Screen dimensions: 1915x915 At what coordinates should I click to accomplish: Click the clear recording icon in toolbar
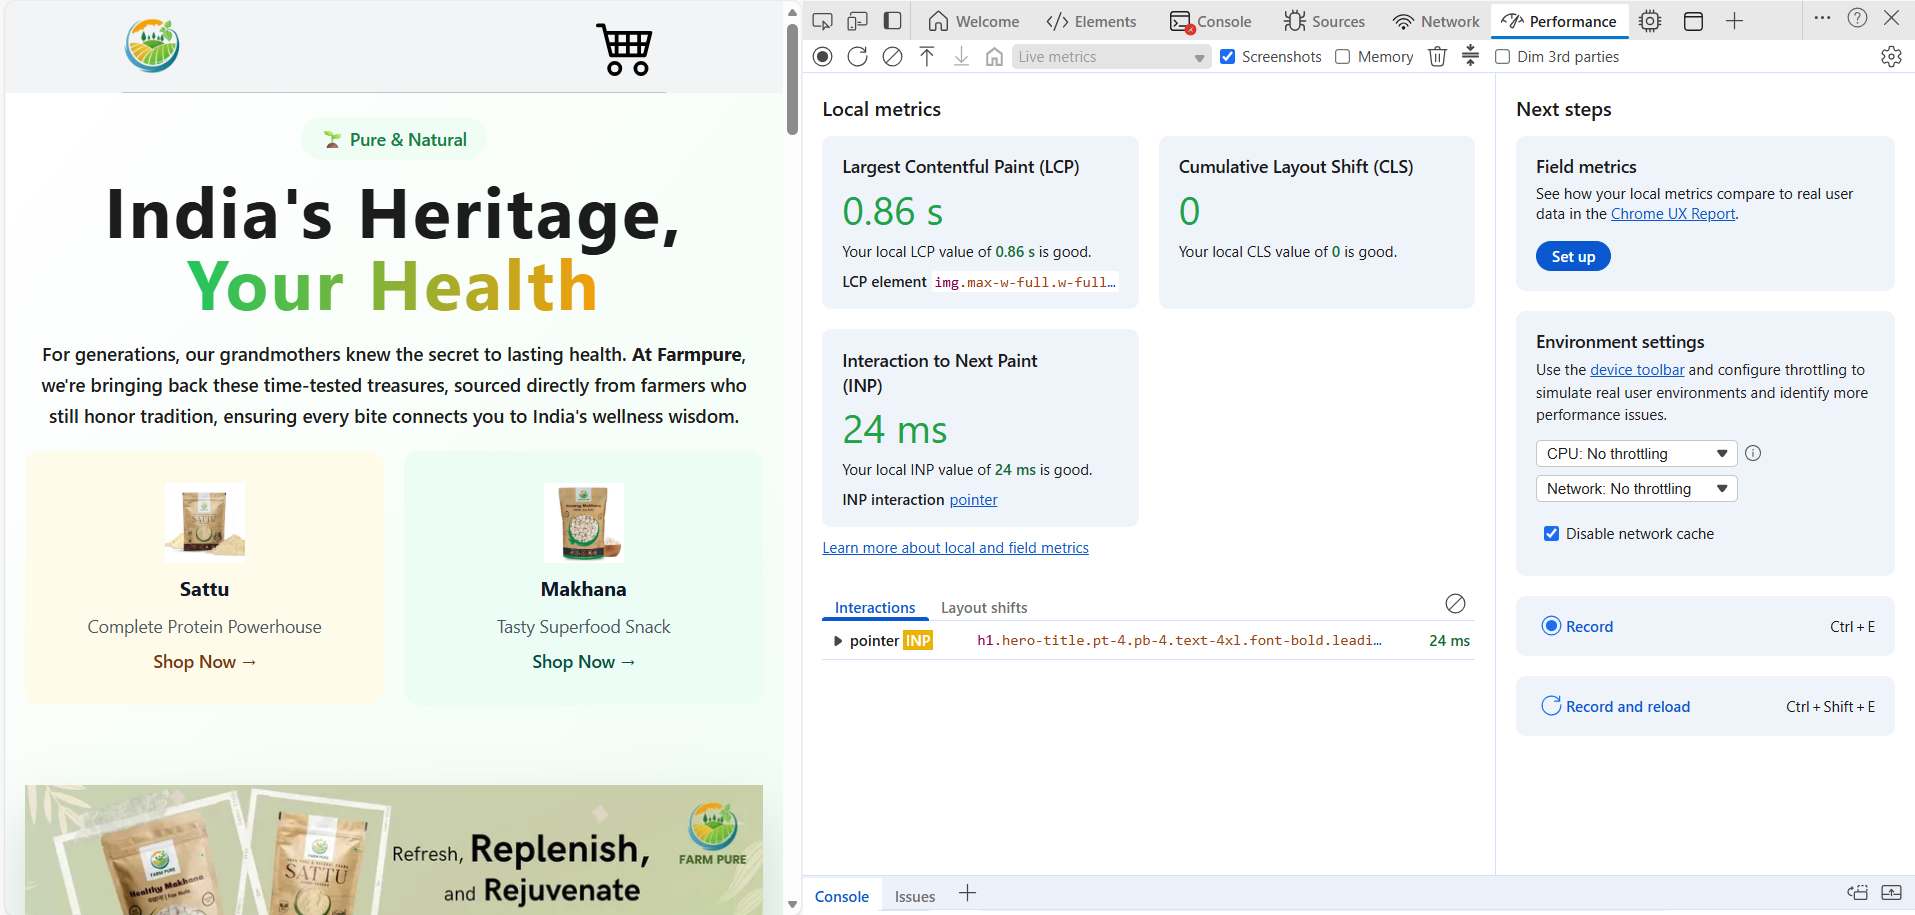(x=892, y=57)
